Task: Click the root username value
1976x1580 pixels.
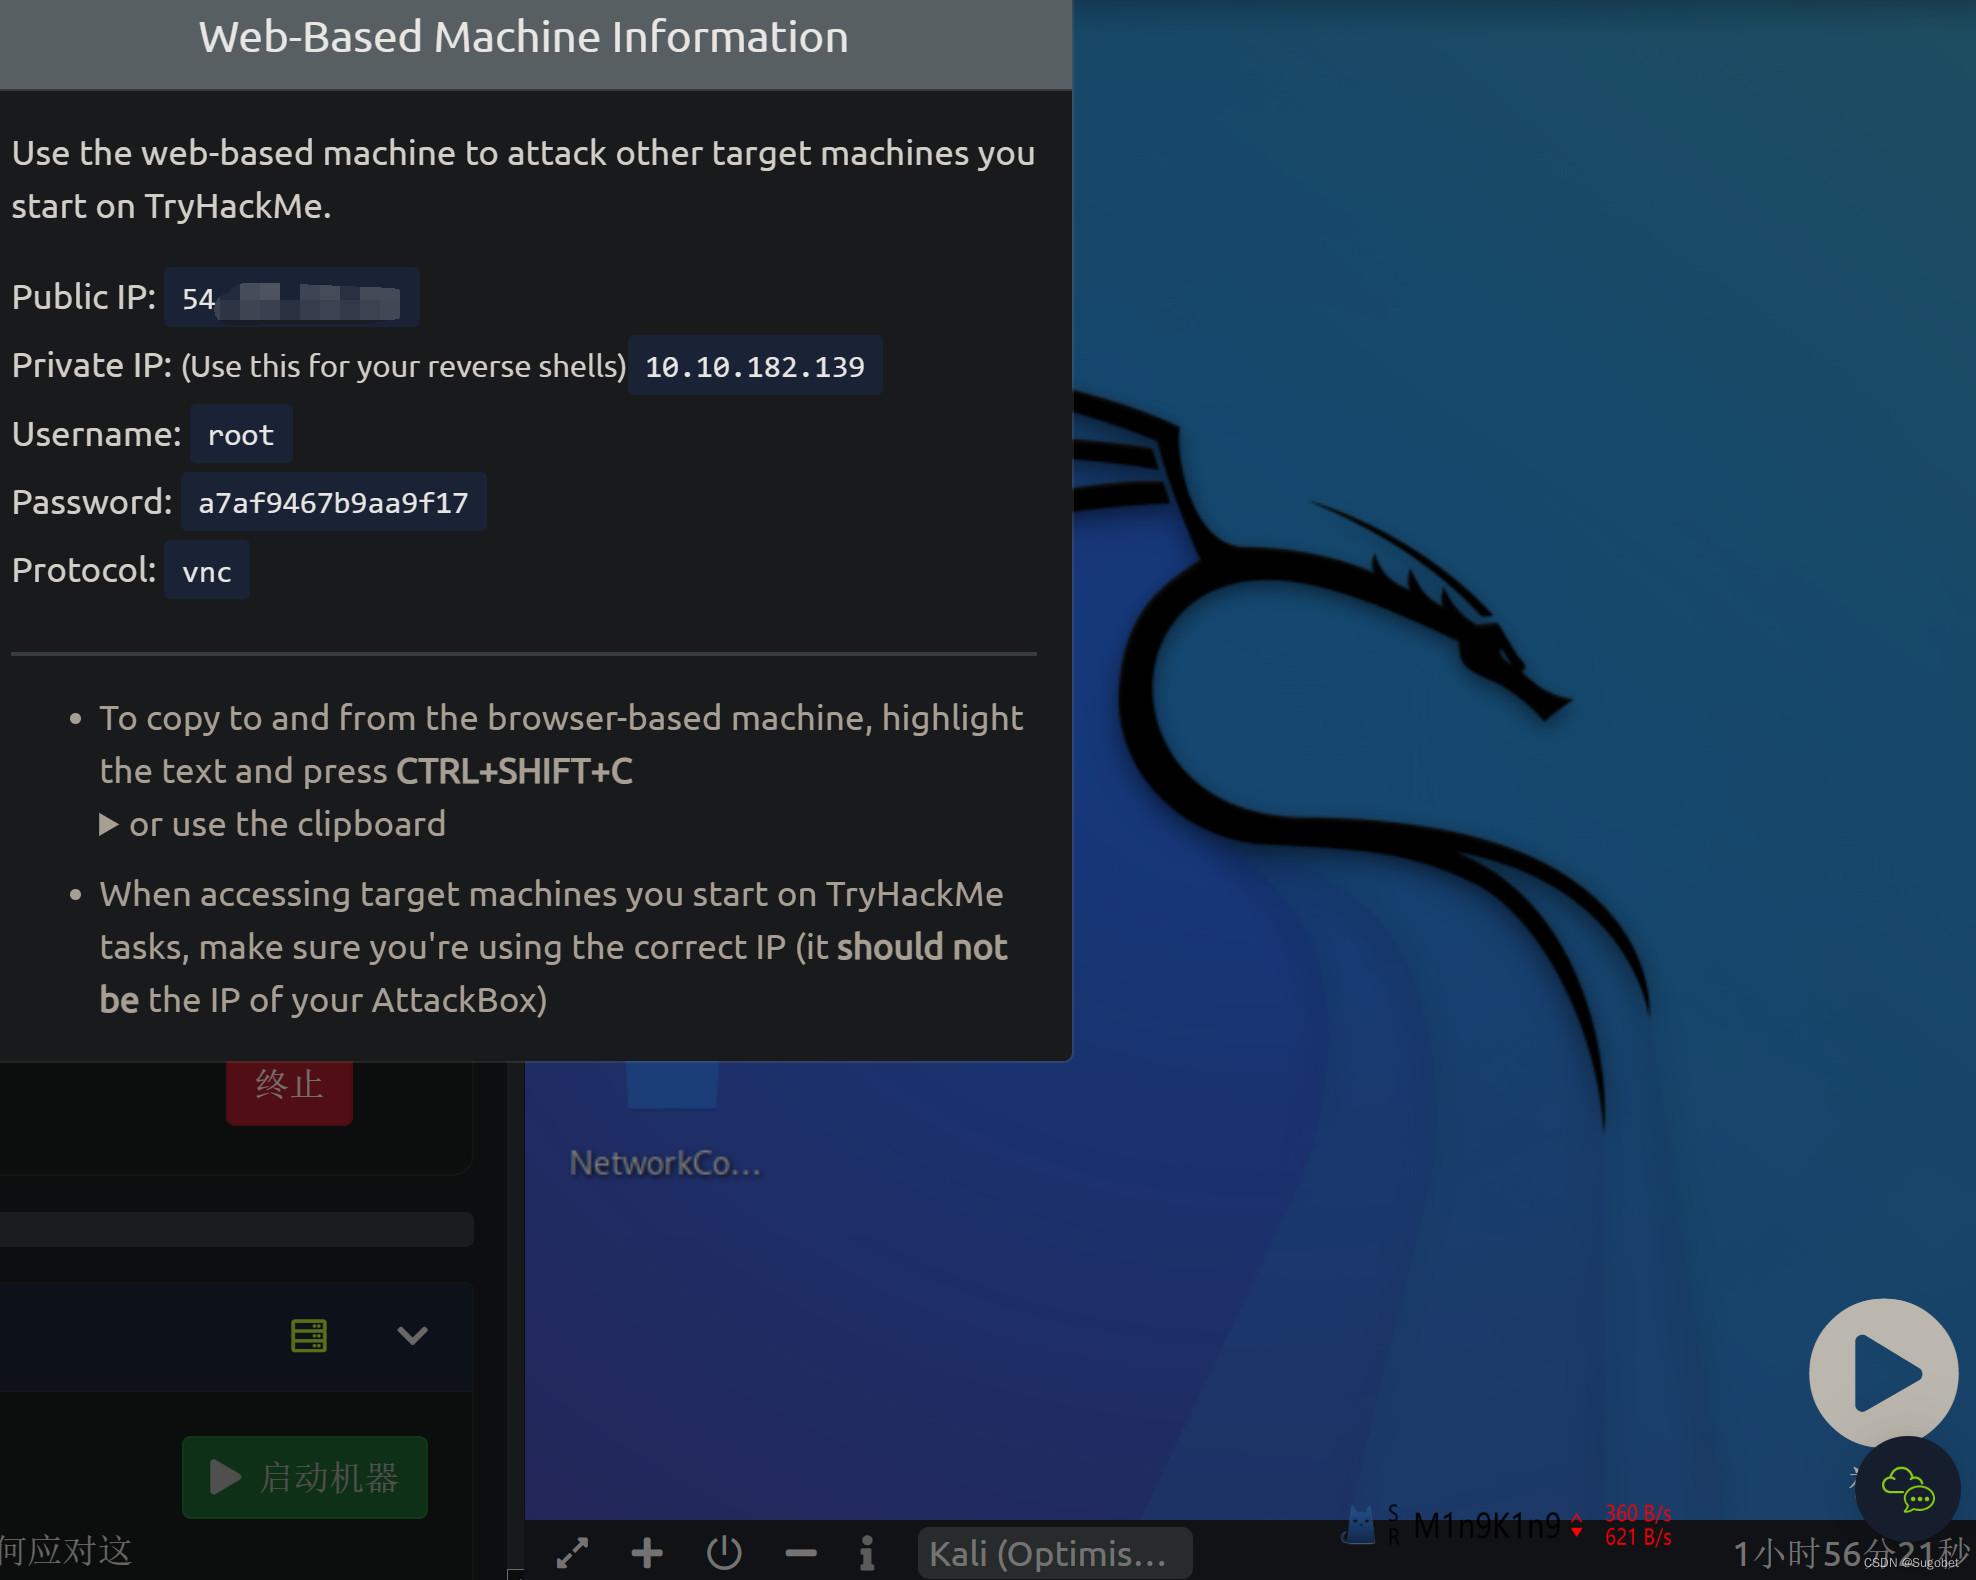Action: coord(240,435)
